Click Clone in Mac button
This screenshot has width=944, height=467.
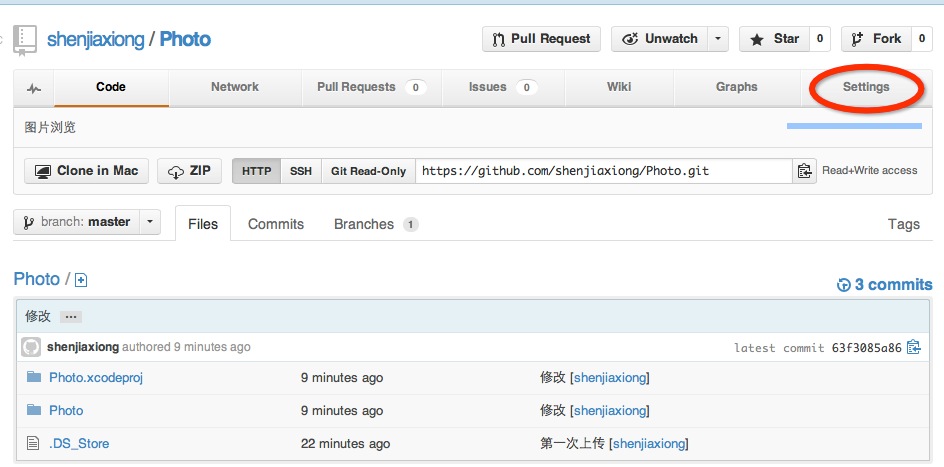pos(87,171)
